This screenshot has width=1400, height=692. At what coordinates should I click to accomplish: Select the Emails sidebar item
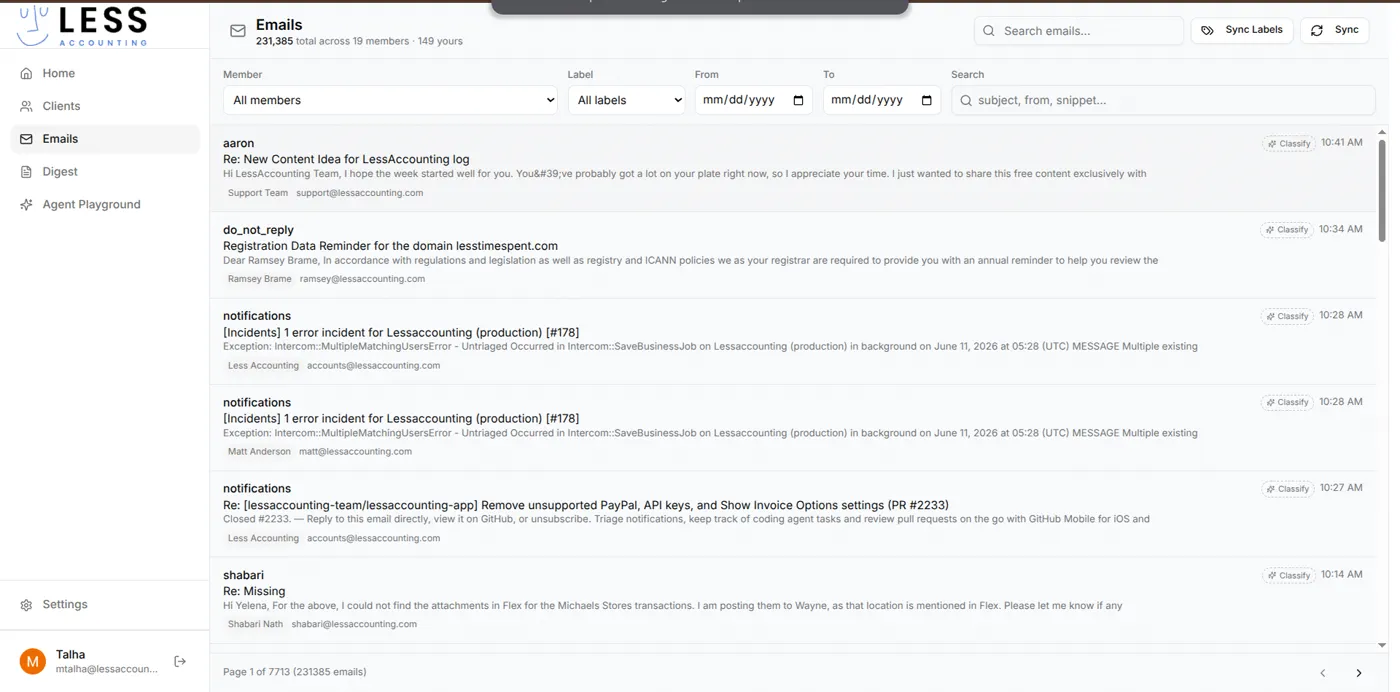(105, 139)
